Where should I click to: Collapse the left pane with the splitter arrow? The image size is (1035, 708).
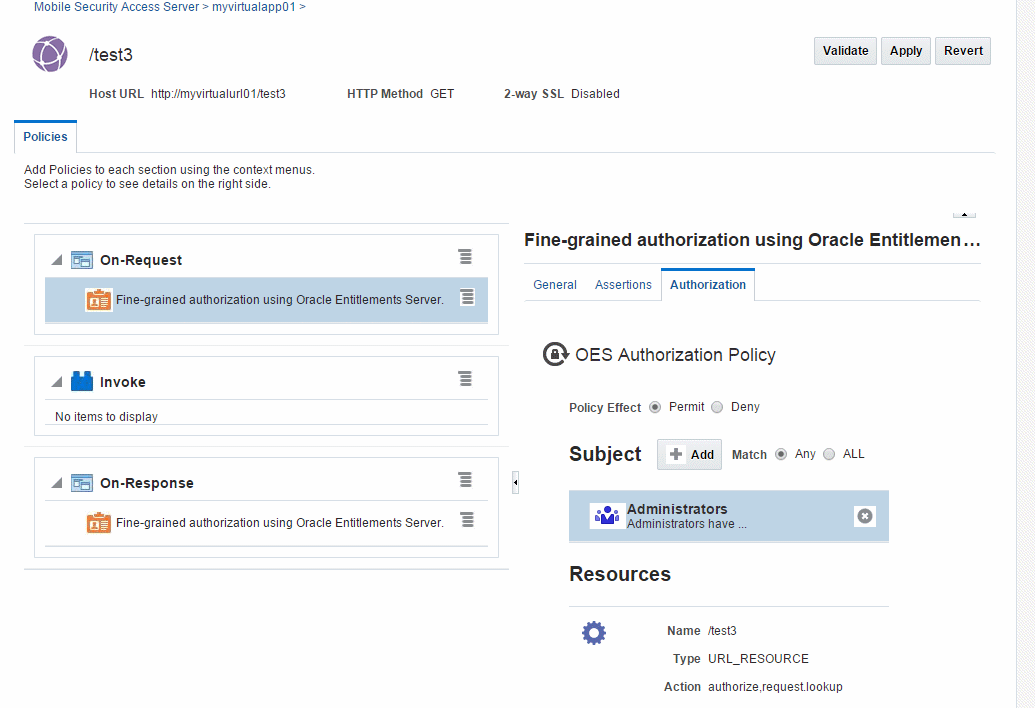516,482
